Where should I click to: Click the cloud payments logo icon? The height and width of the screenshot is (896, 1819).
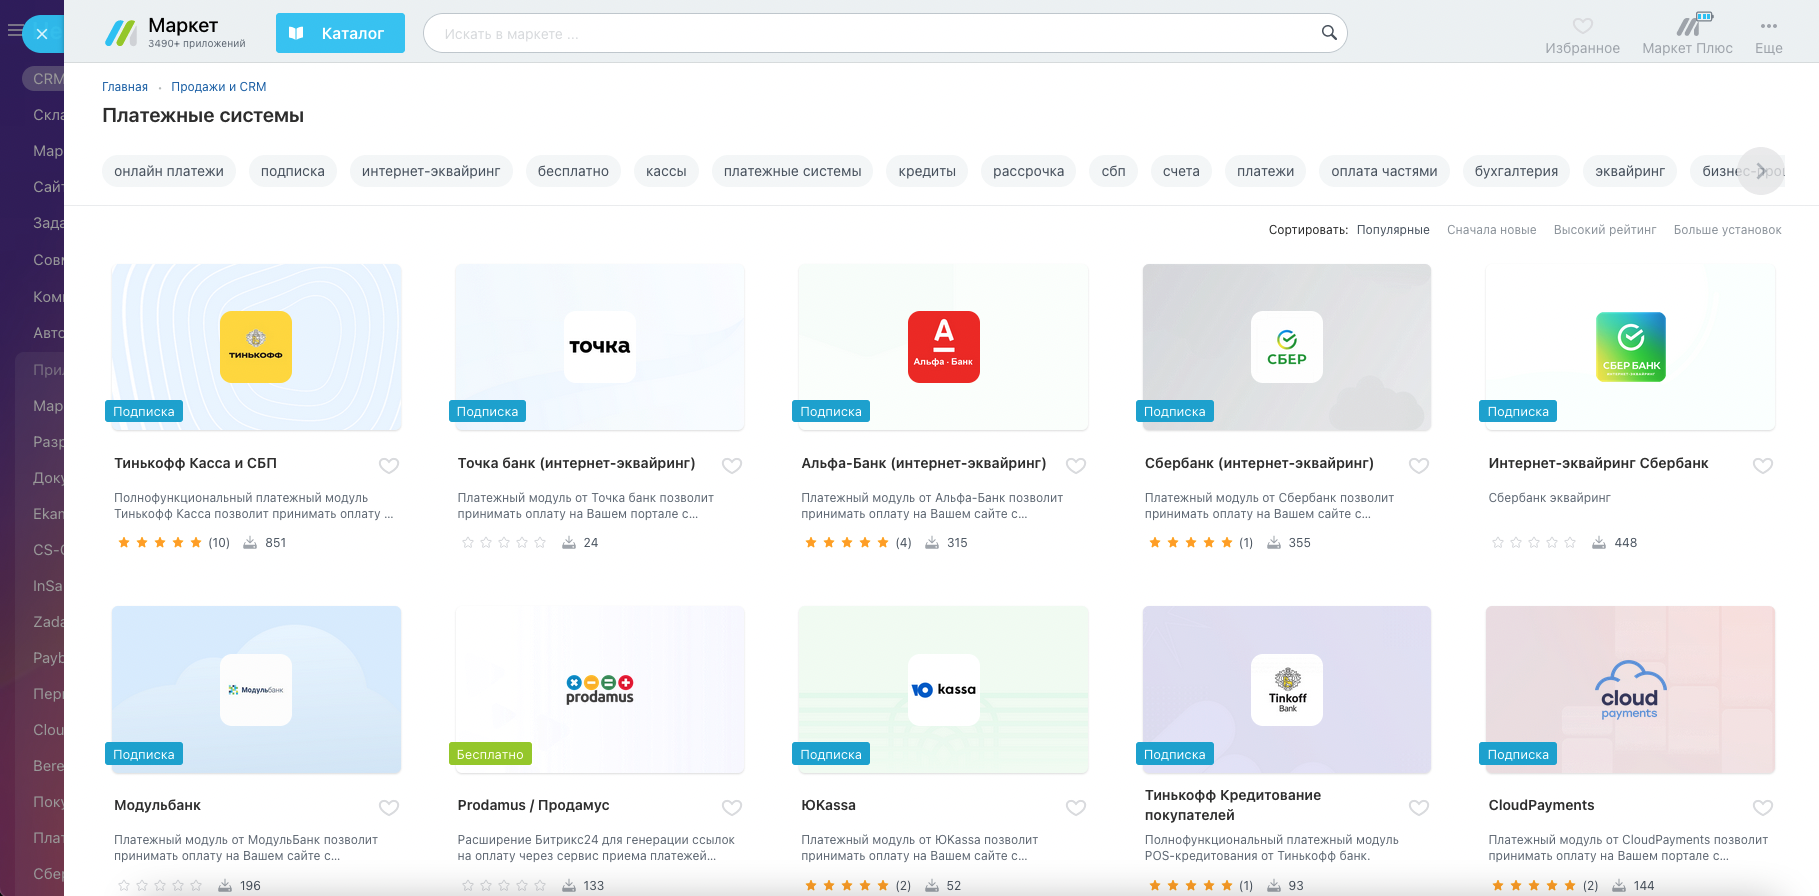click(1630, 690)
